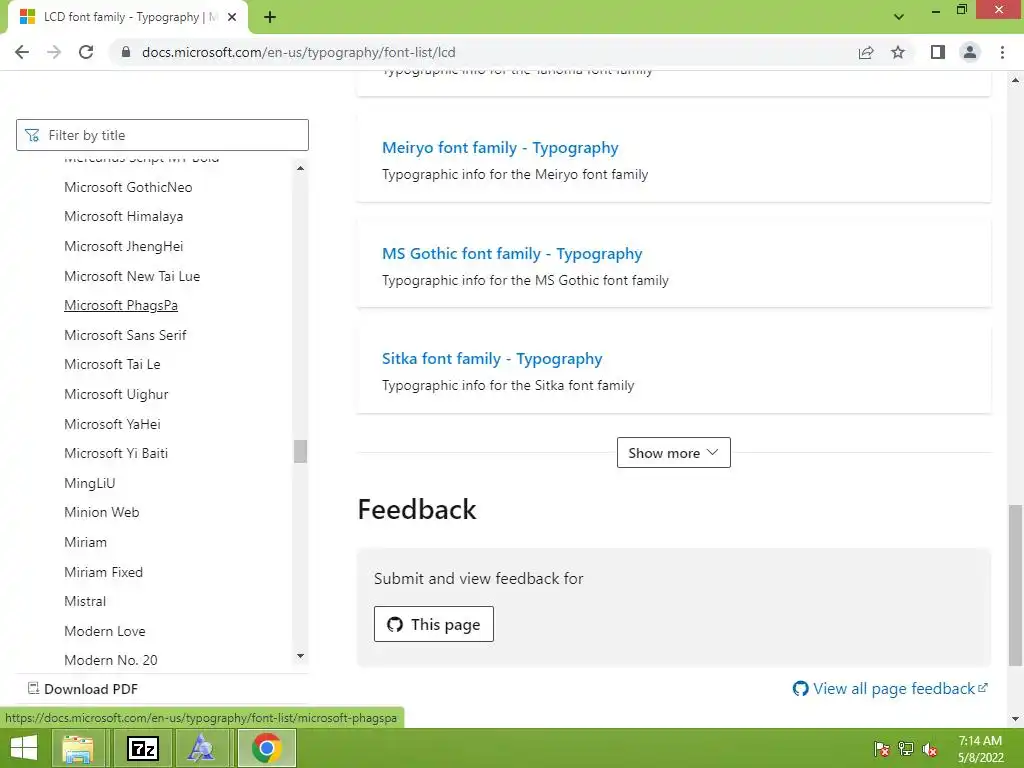Click This page feedback button

434,624
